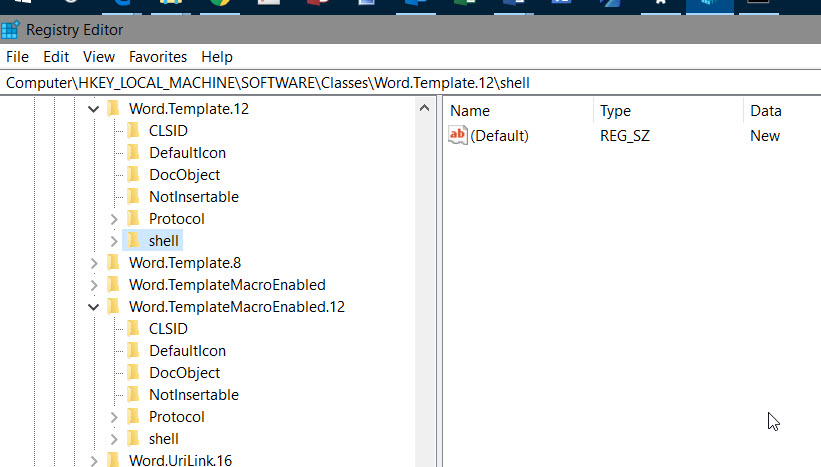This screenshot has height=467, width=821.
Task: Select DefaultIcon label under Word.TemplateMacroEnabled.12
Action: pyautogui.click(x=187, y=350)
